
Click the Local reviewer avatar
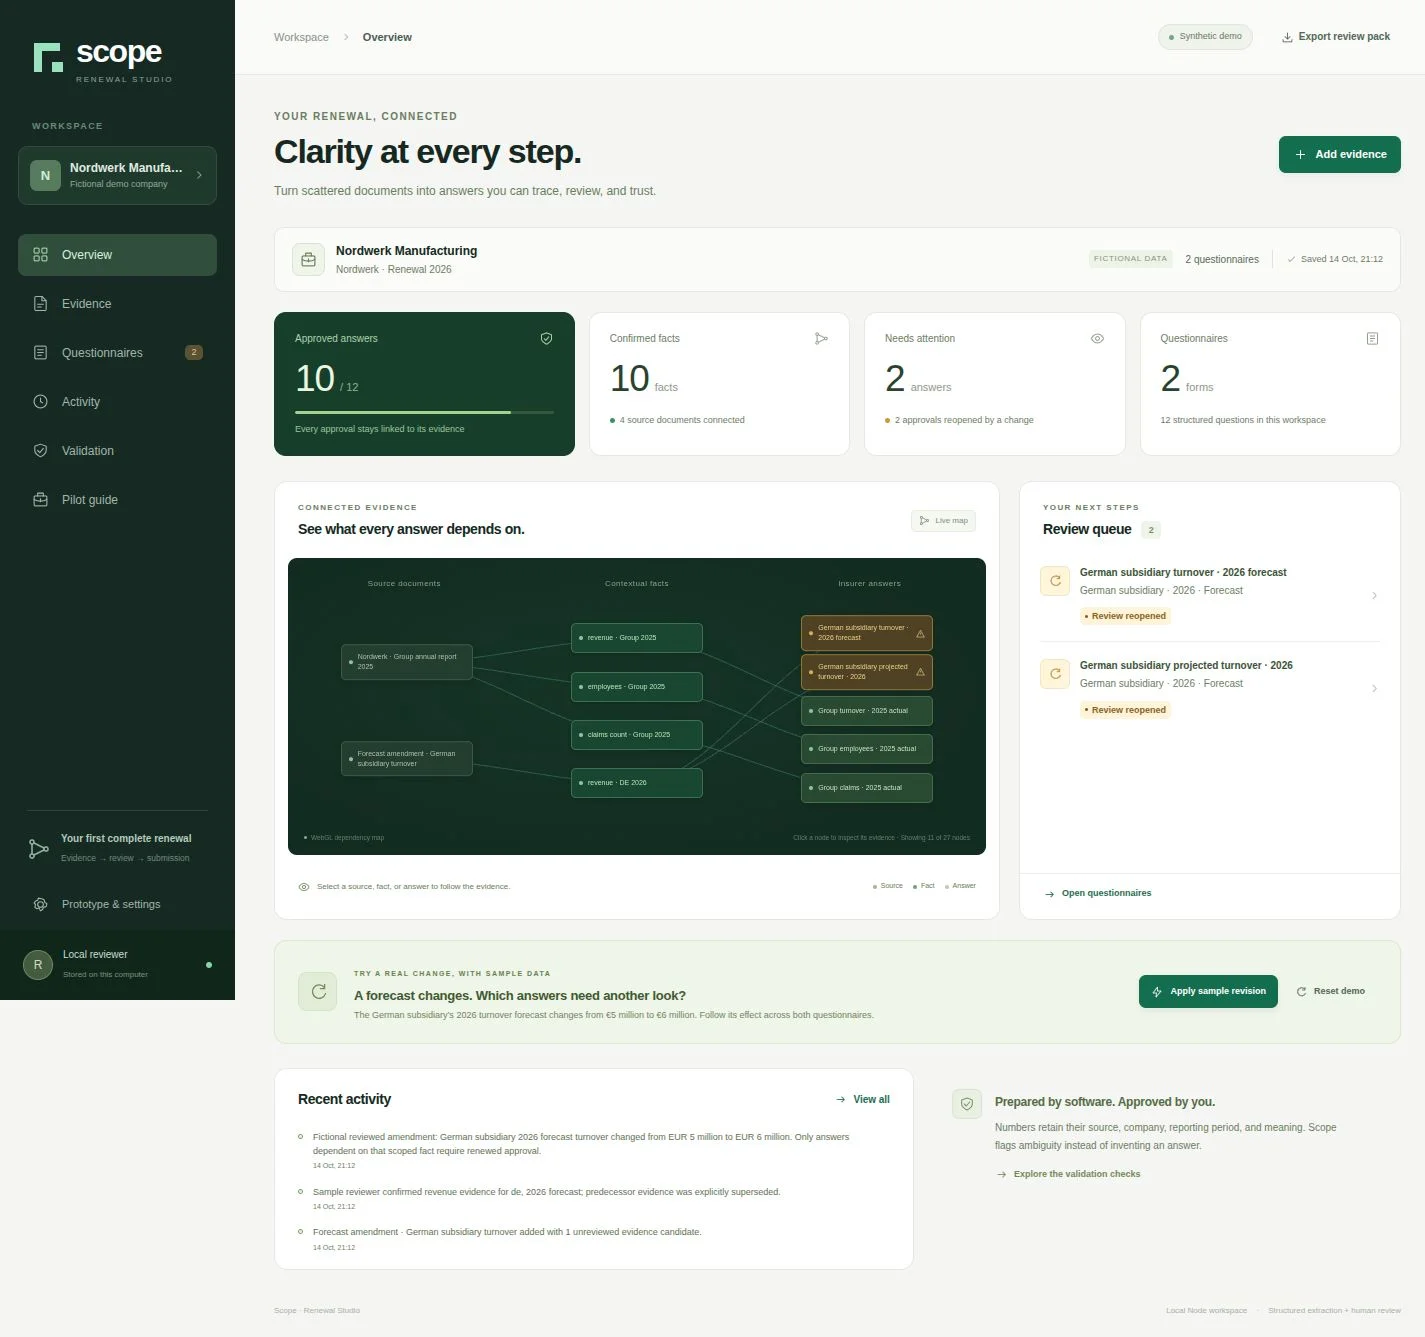(38, 965)
